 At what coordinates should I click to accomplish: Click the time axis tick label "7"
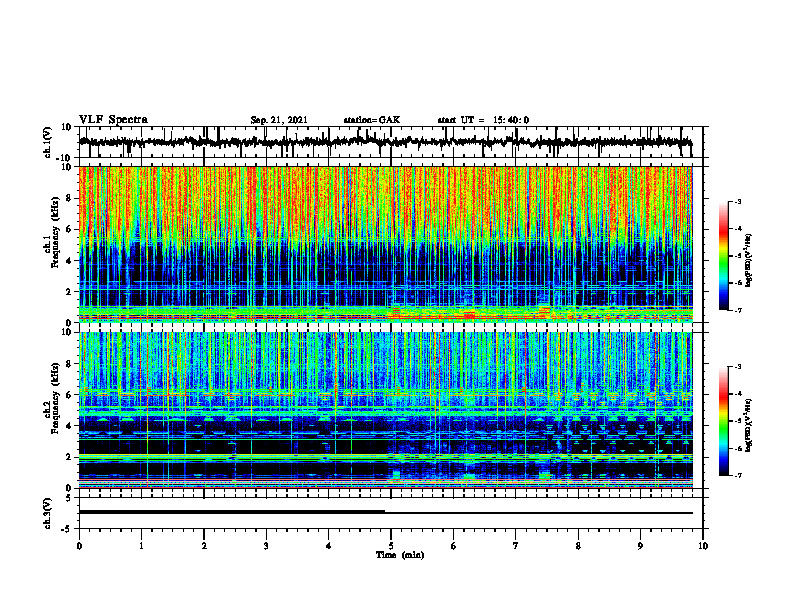click(516, 546)
